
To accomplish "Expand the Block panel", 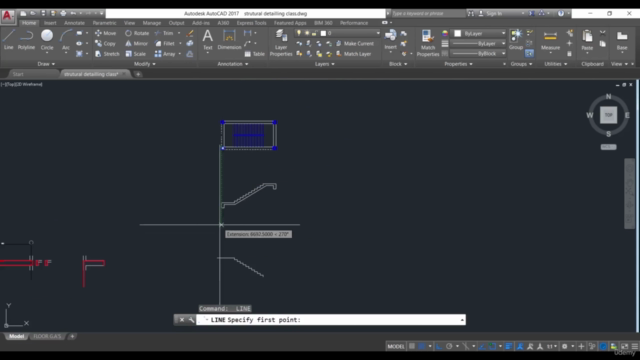I will coord(398,64).
